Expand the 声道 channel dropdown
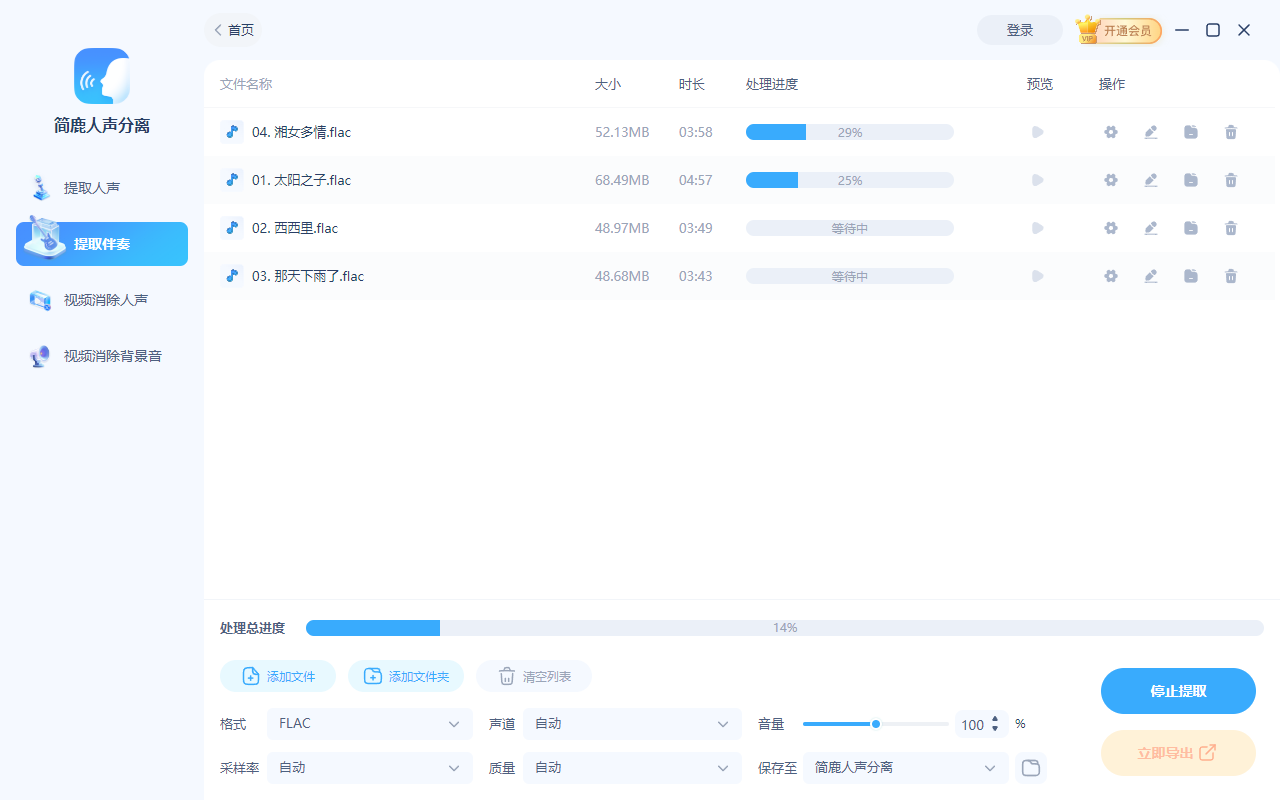This screenshot has height=800, width=1280. pyautogui.click(x=631, y=723)
